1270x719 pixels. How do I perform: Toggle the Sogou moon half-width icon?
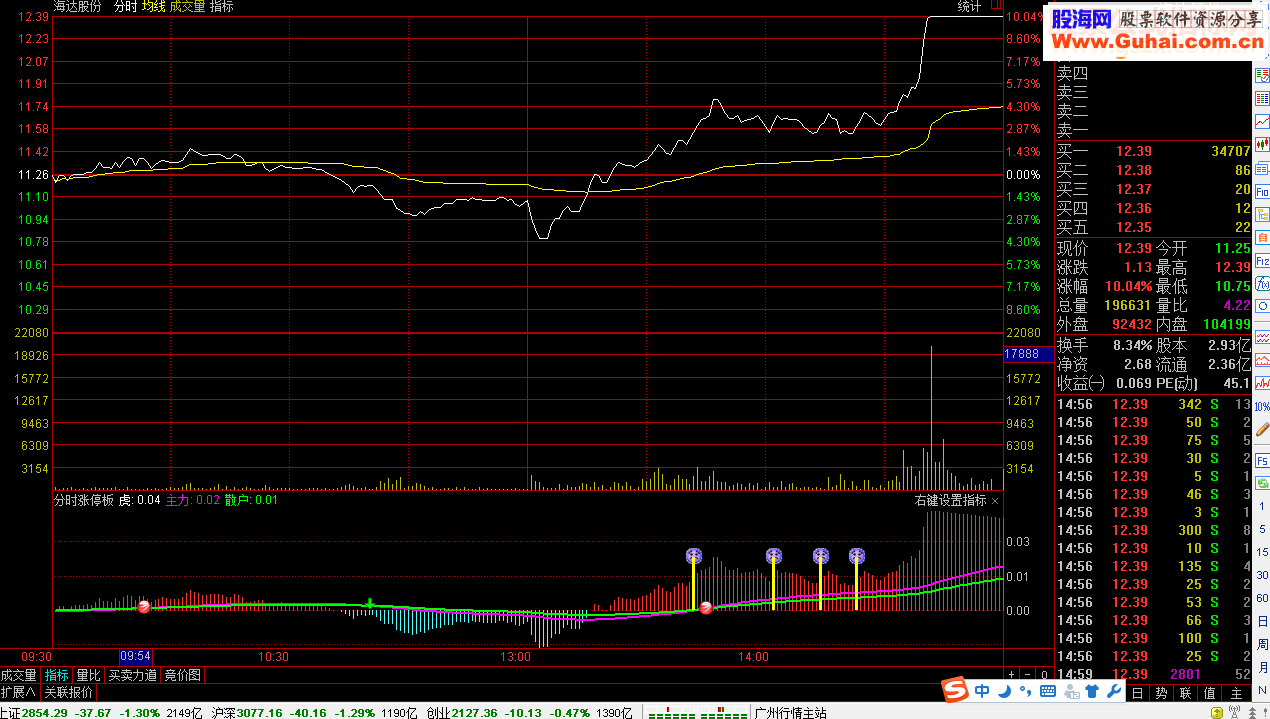click(x=1004, y=691)
